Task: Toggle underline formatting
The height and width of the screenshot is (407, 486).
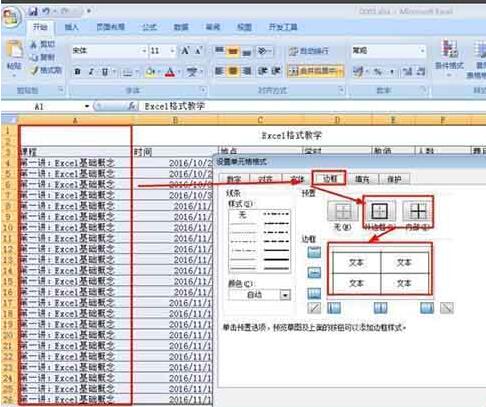Action: point(105,71)
